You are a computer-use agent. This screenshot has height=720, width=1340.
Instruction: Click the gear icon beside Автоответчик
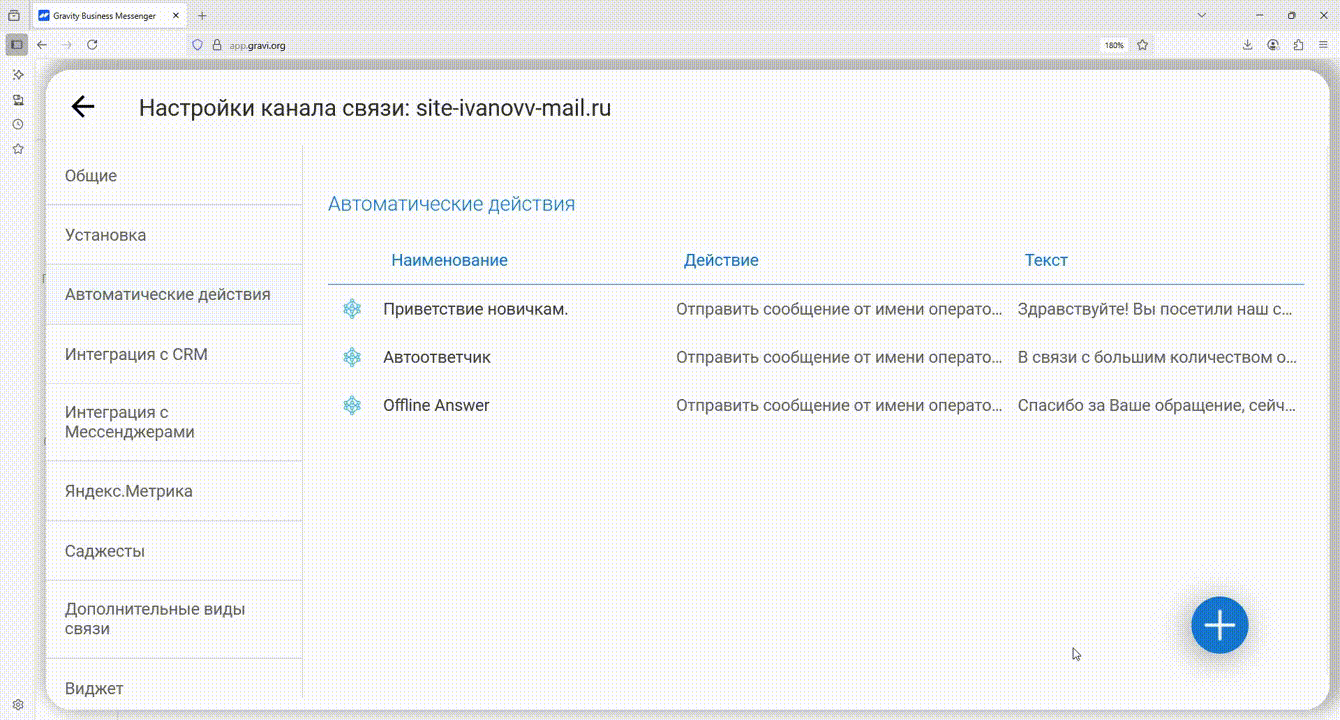tap(352, 357)
